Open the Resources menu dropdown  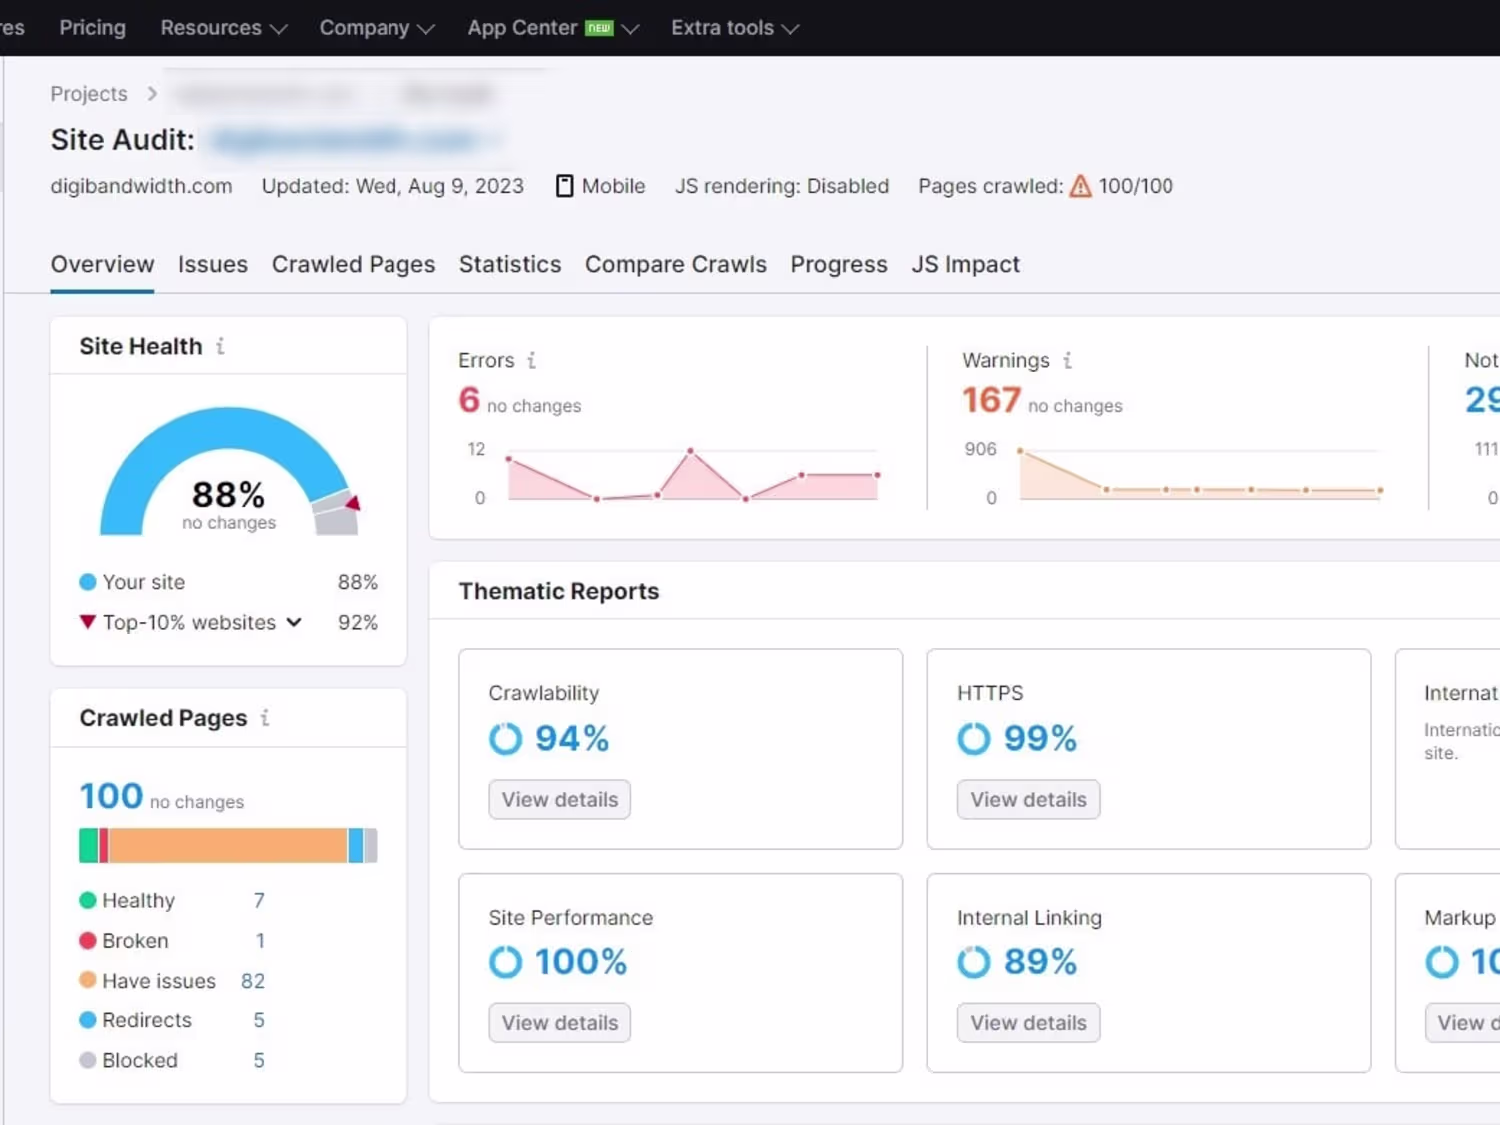coord(224,28)
